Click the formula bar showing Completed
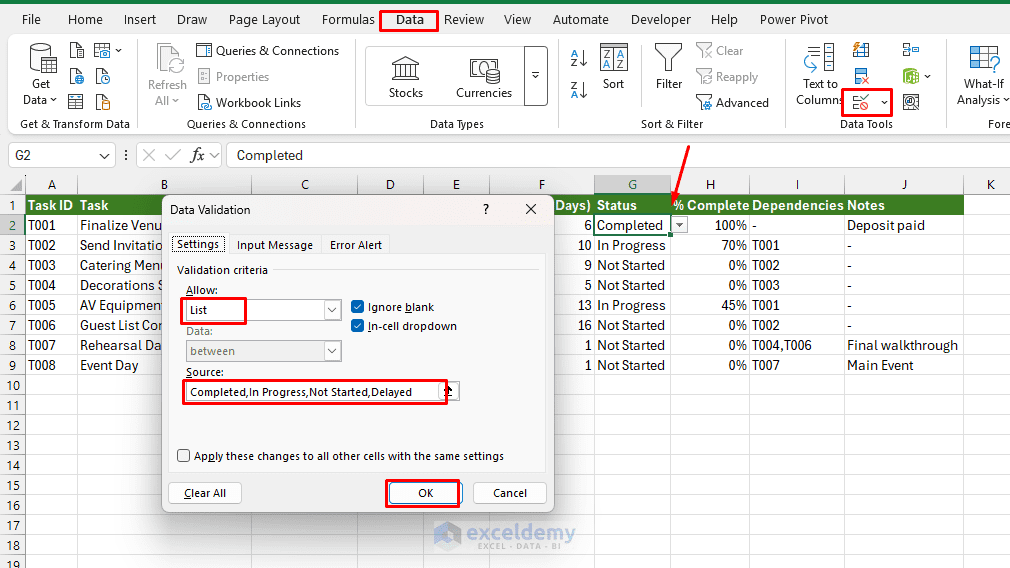 click(618, 155)
